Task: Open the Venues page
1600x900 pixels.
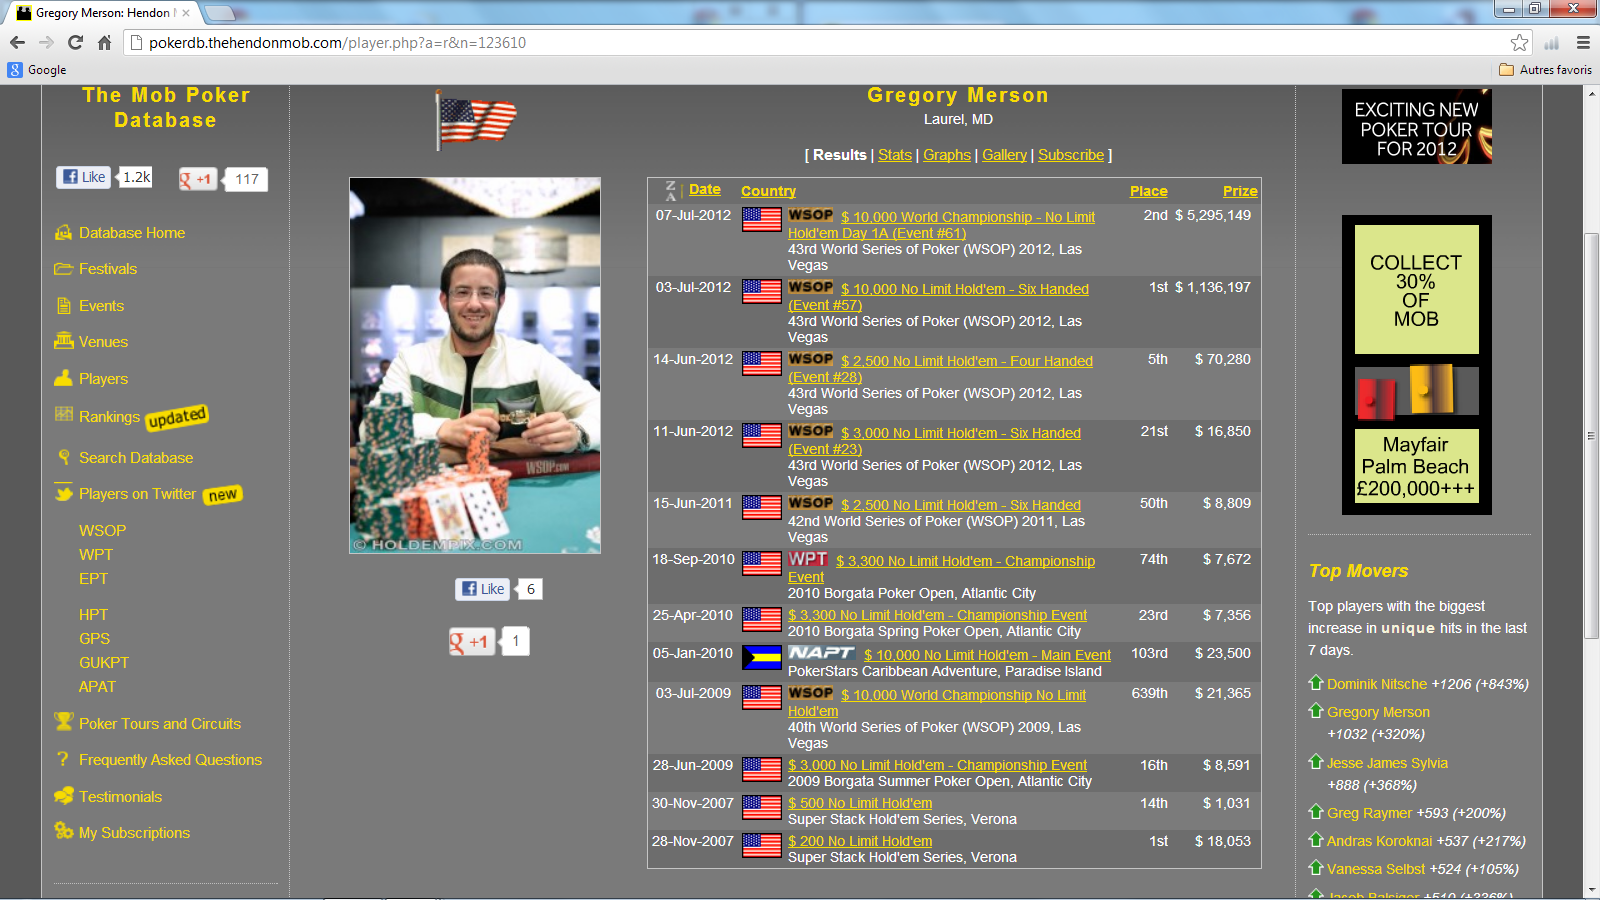Action: (103, 342)
